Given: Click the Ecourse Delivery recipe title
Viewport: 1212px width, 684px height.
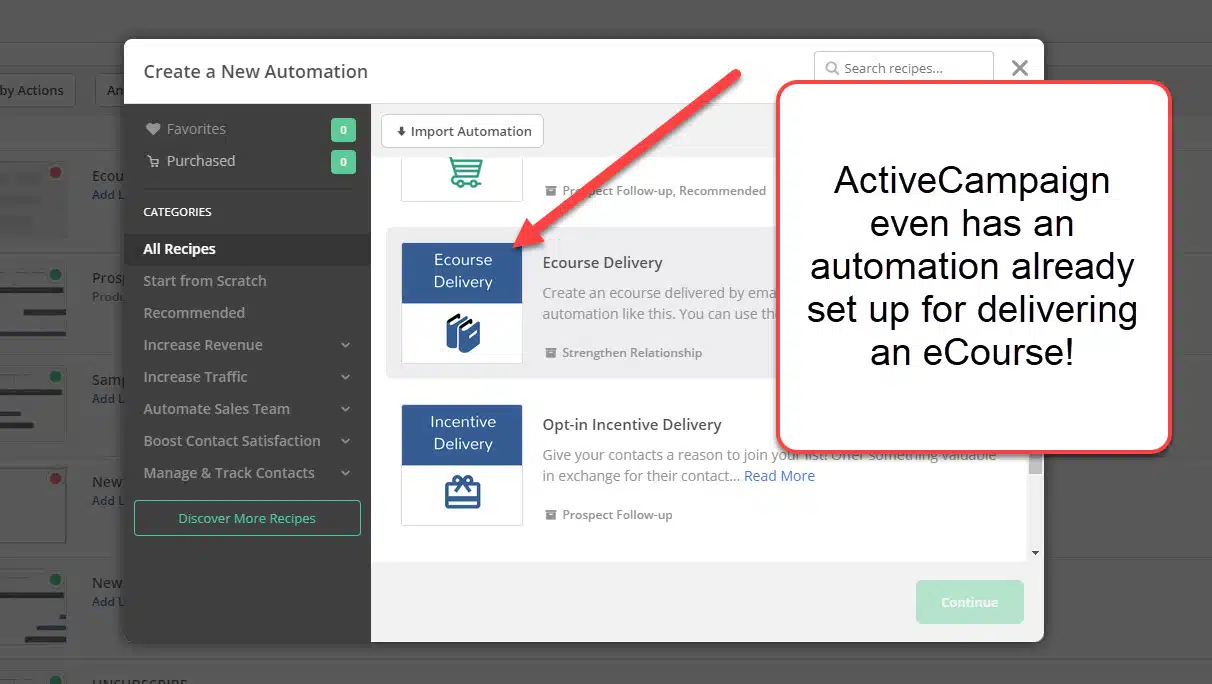Looking at the screenshot, I should click(602, 263).
